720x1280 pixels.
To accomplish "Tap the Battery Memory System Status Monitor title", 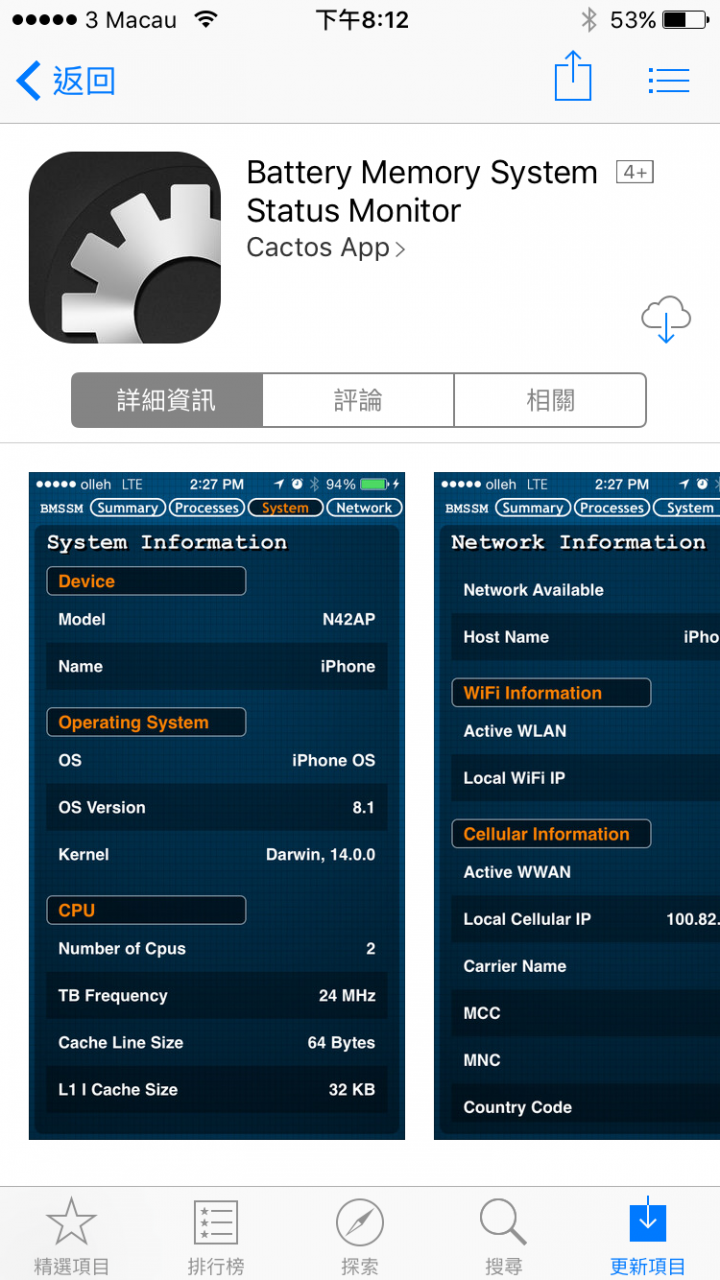I will [x=422, y=191].
